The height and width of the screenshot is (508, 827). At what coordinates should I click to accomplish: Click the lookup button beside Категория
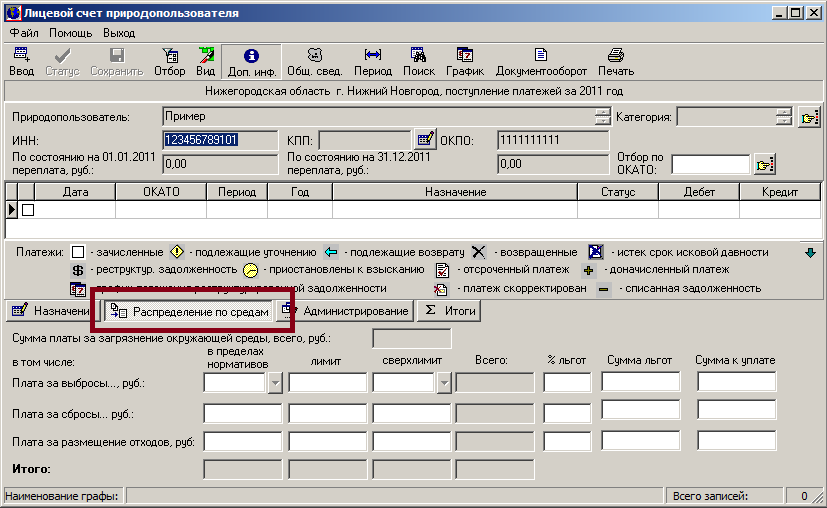pyautogui.click(x=810, y=118)
